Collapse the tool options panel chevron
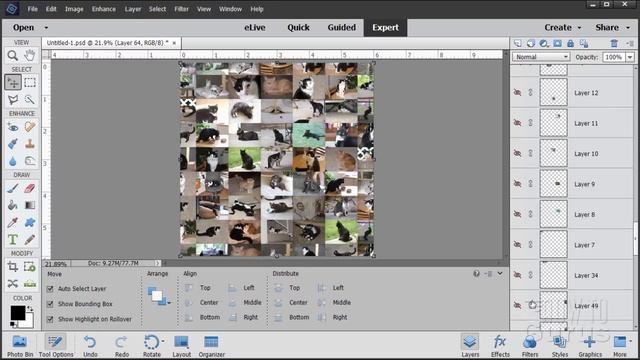 (x=500, y=273)
